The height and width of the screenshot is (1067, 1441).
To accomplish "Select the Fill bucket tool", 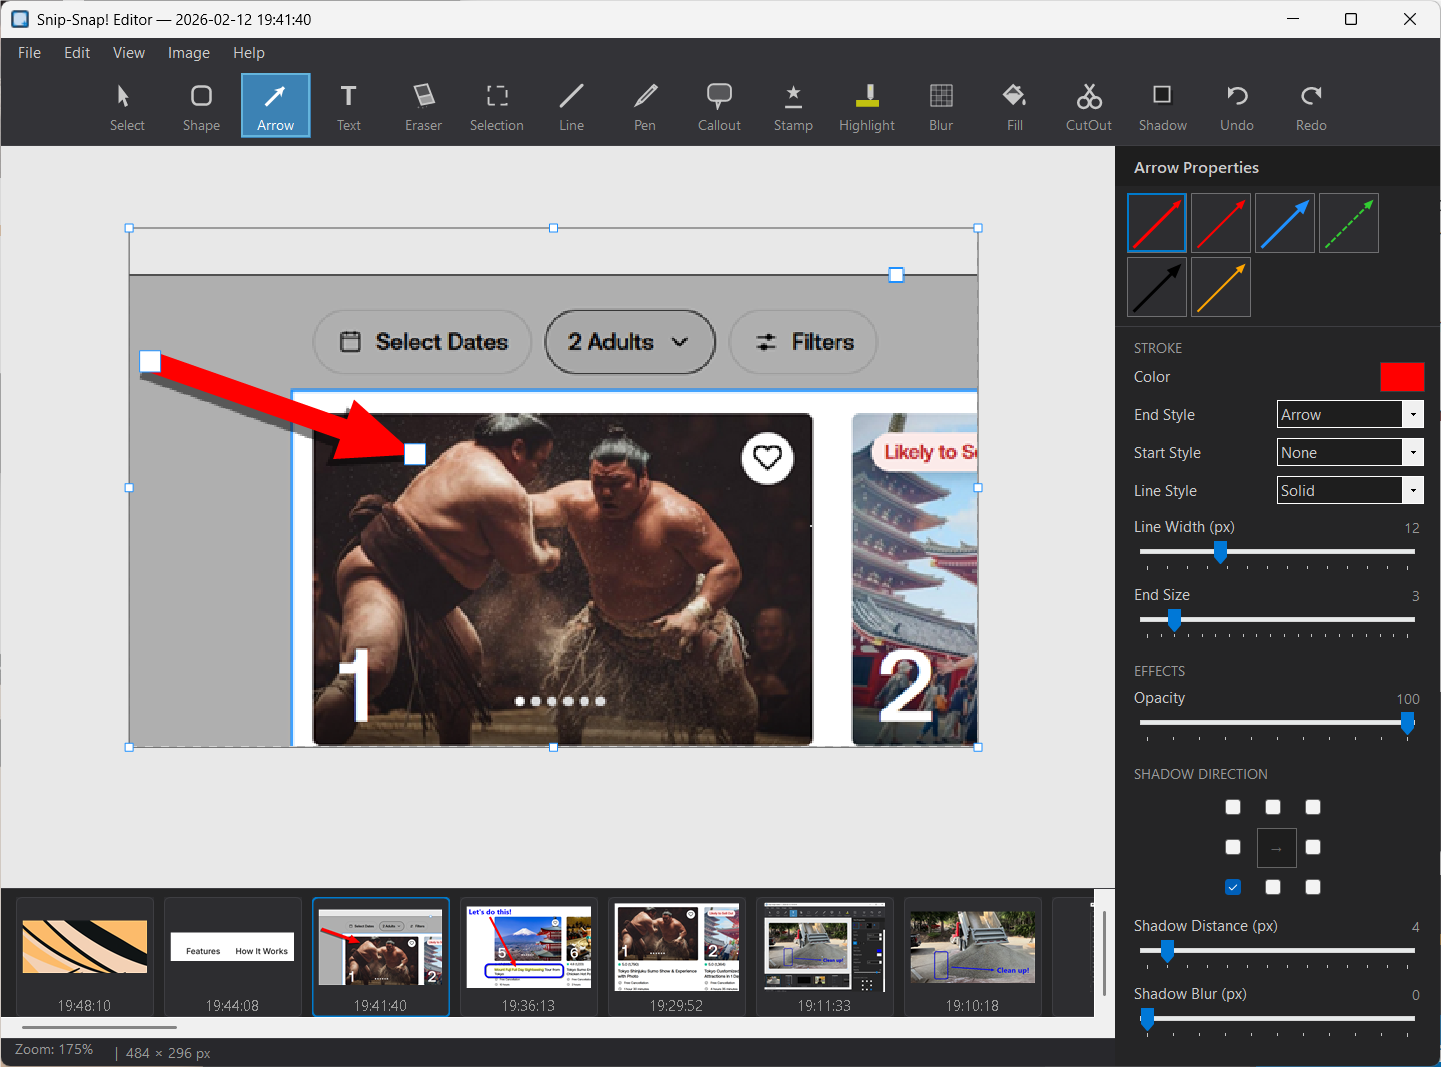I will tap(1015, 106).
